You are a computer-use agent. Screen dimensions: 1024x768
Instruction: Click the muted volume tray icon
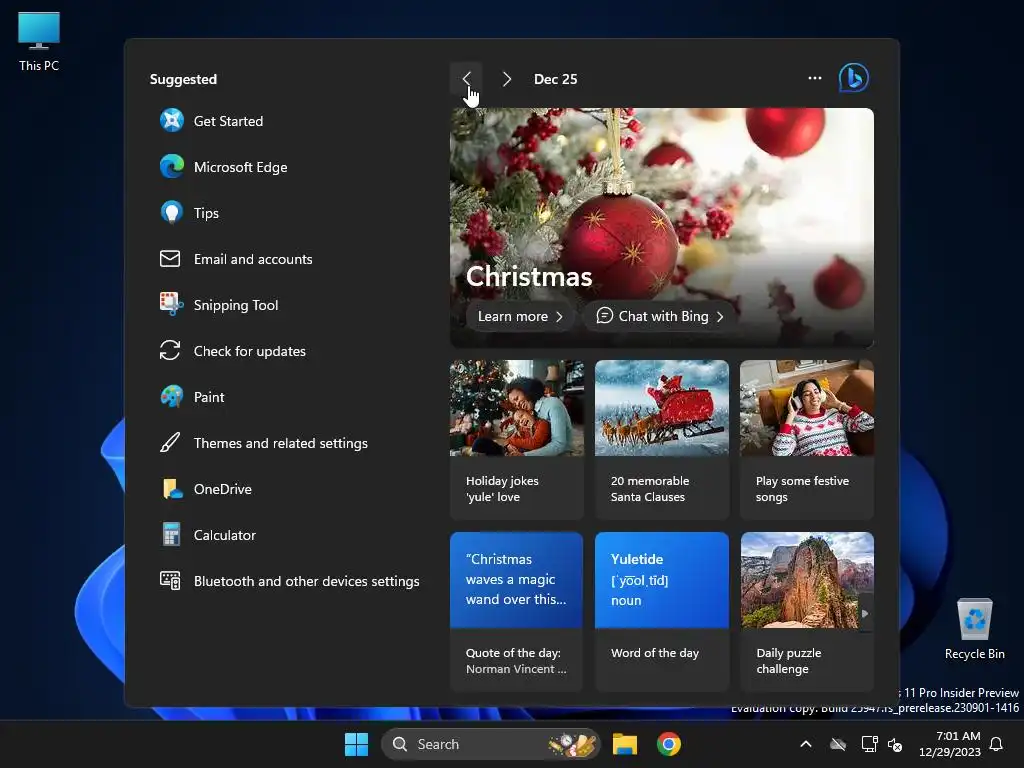pyautogui.click(x=895, y=744)
